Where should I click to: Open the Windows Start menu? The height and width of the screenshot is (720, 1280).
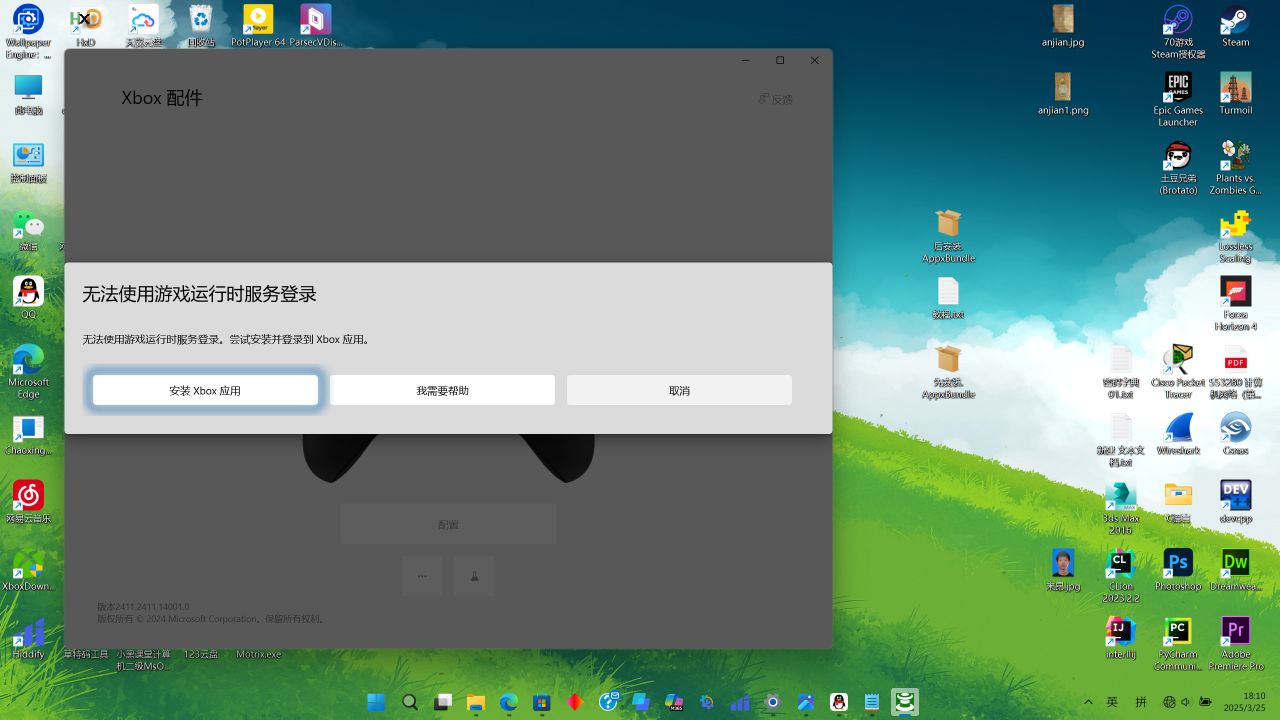coord(376,703)
